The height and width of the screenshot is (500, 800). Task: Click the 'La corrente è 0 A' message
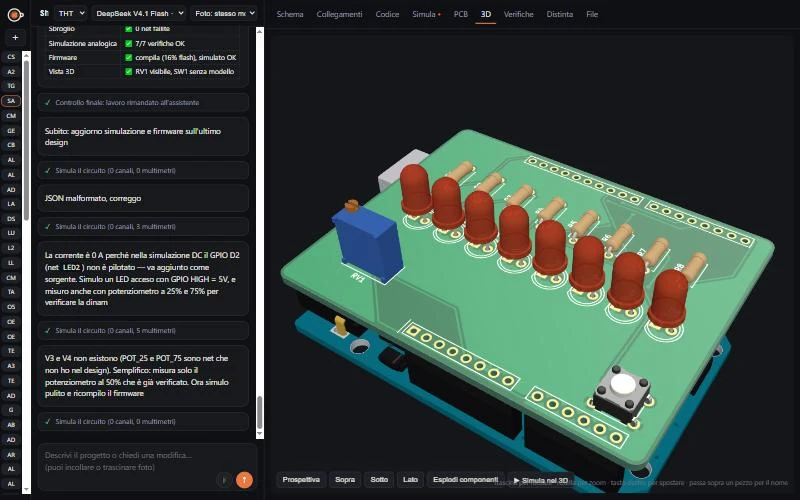(142, 279)
